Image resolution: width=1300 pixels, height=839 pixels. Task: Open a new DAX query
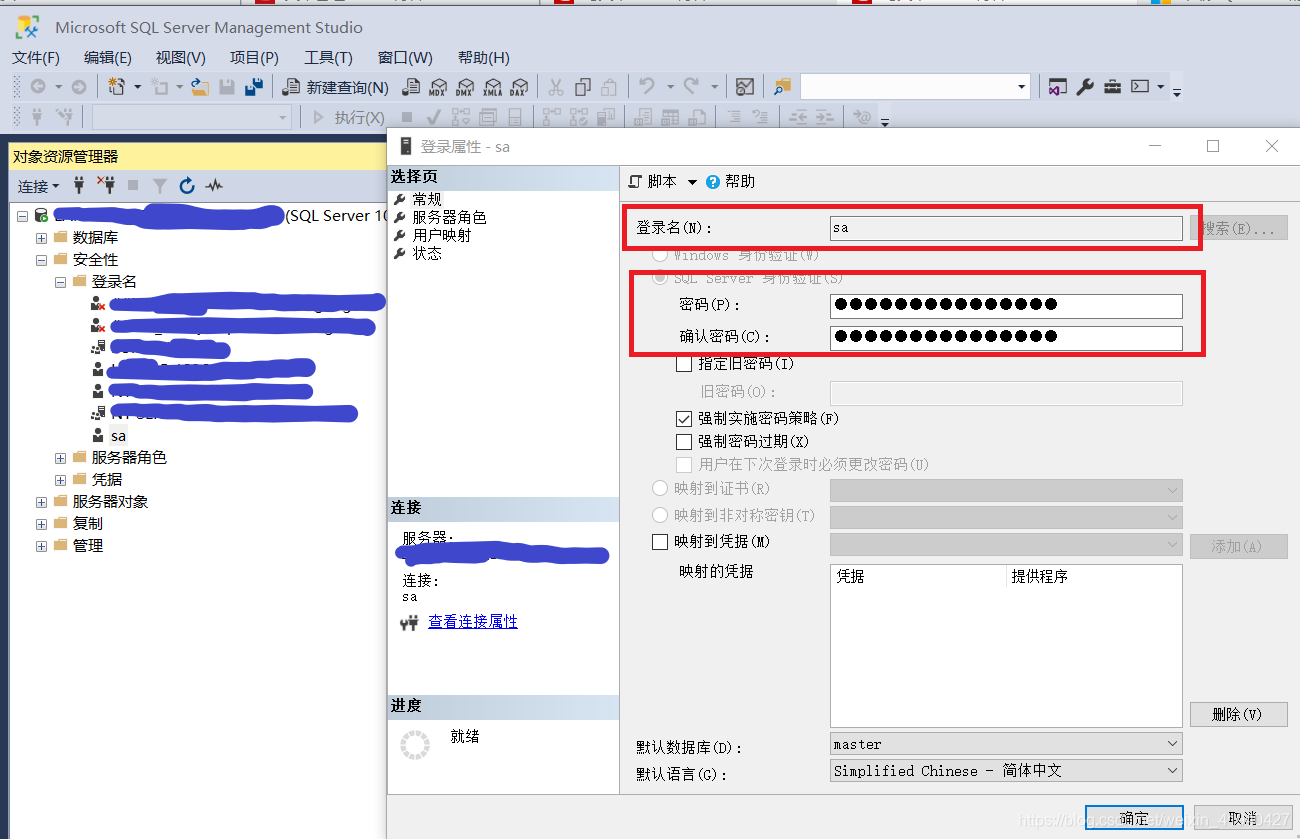[518, 87]
